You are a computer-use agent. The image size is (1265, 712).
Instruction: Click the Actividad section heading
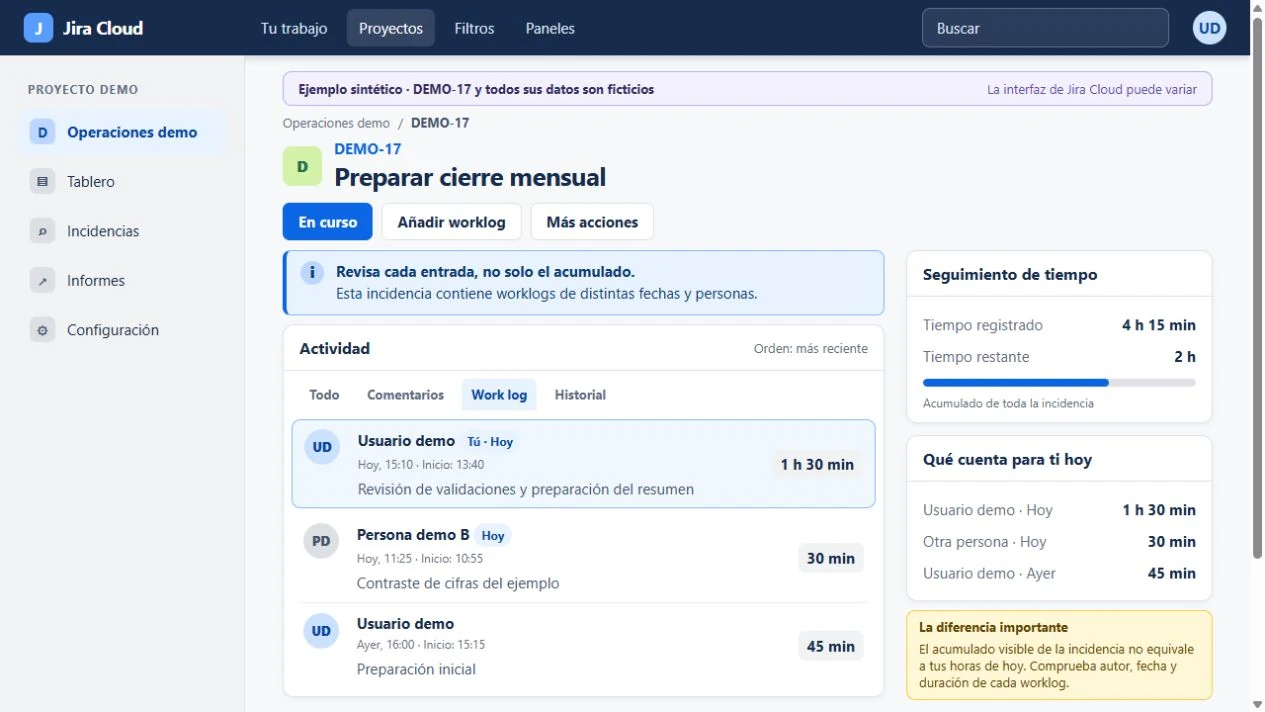pos(335,349)
